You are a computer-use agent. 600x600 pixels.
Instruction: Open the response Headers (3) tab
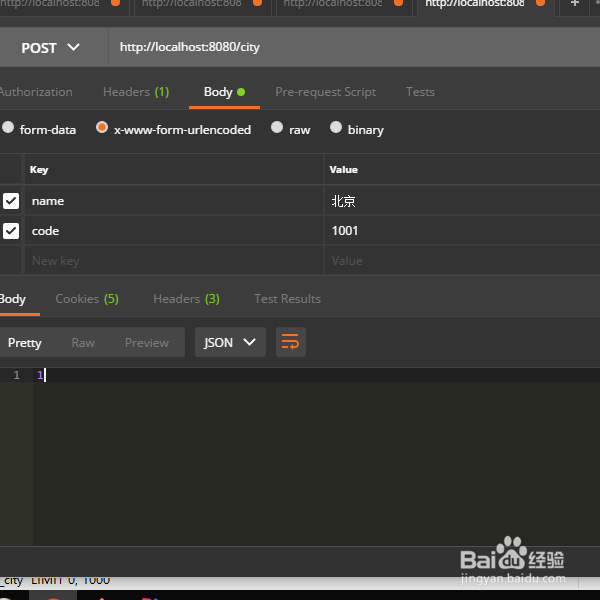[x=186, y=299]
